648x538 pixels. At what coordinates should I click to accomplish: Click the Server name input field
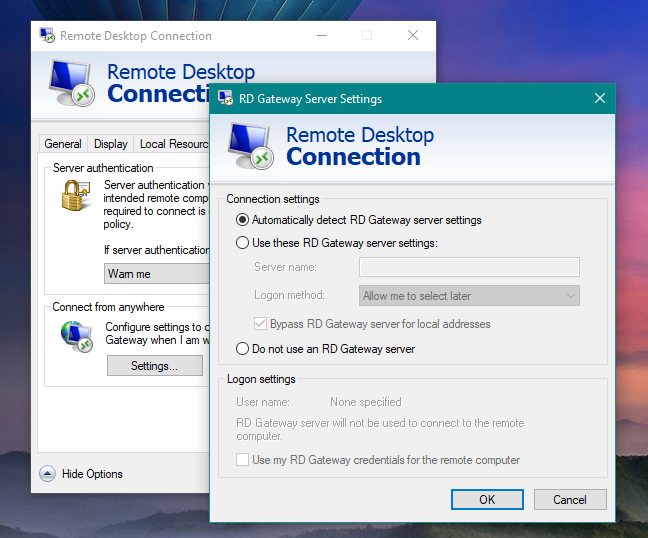(469, 267)
